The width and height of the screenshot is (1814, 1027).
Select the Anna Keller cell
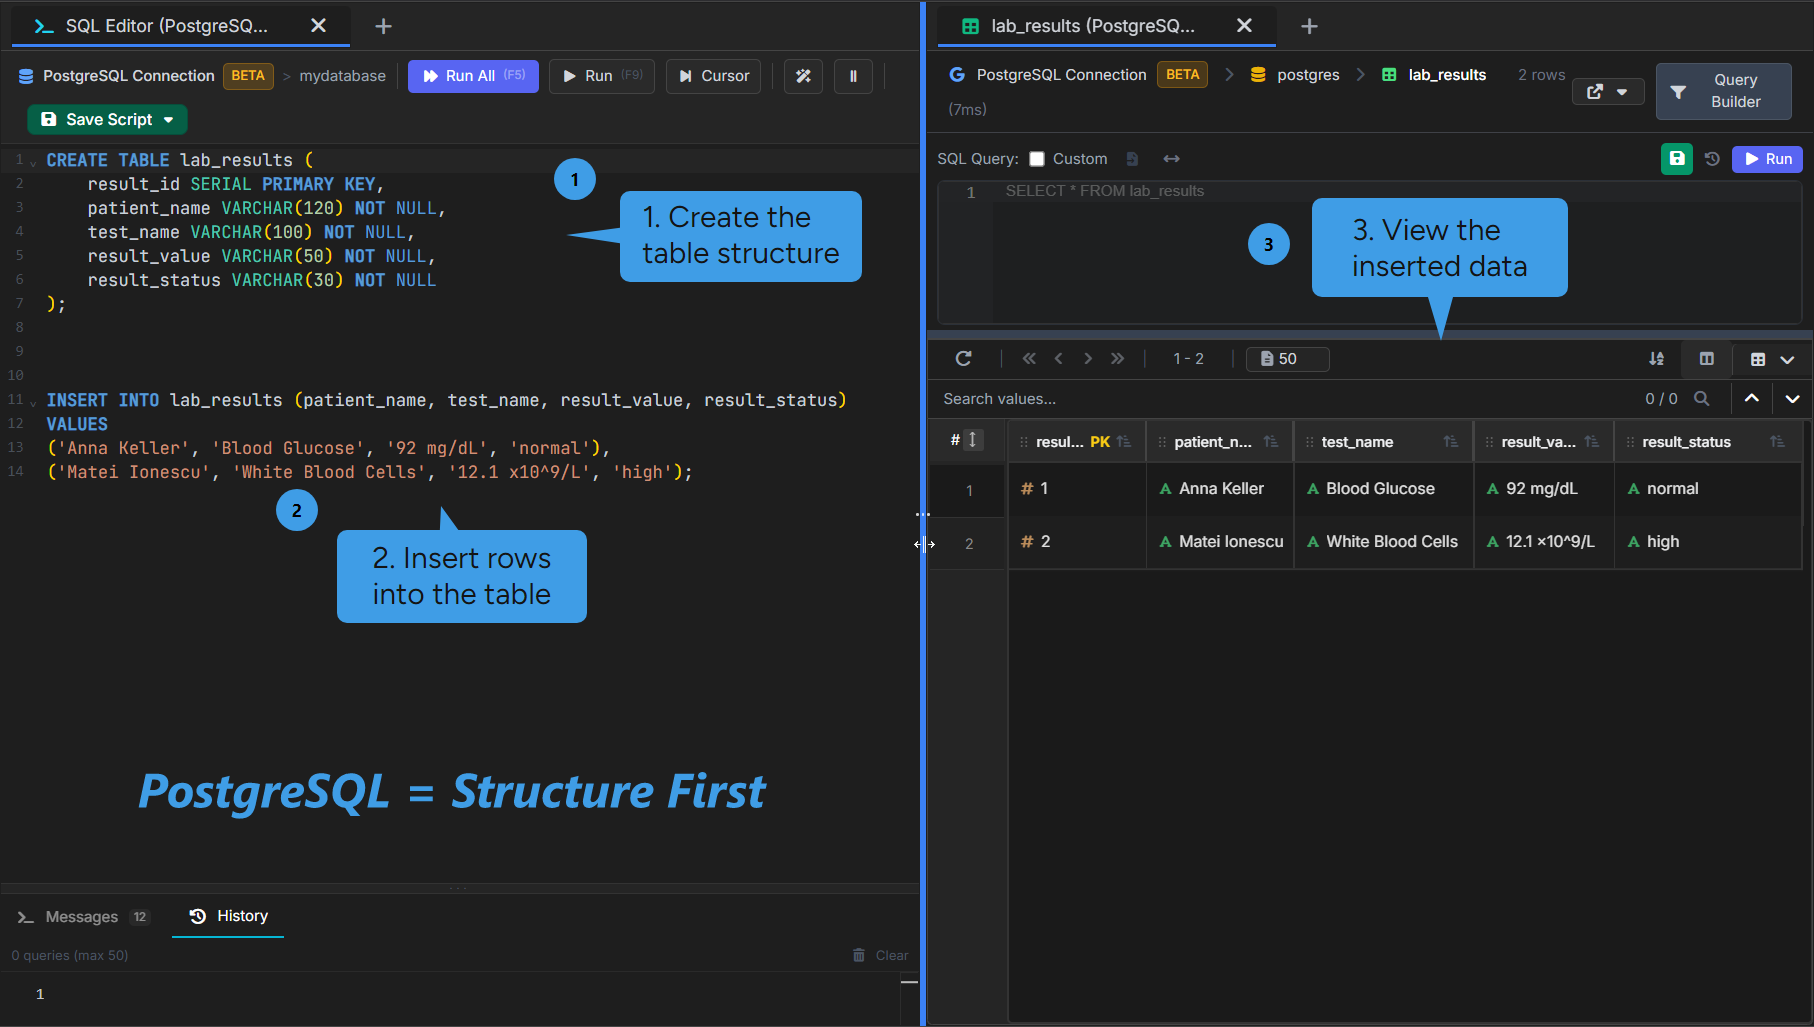pos(1220,489)
